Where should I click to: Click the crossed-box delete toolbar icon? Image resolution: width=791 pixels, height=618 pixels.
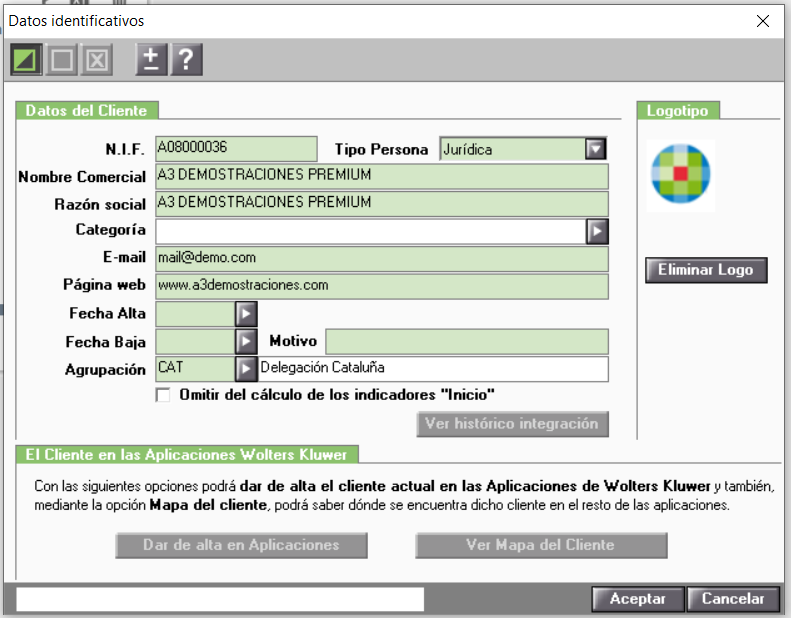pos(96,60)
